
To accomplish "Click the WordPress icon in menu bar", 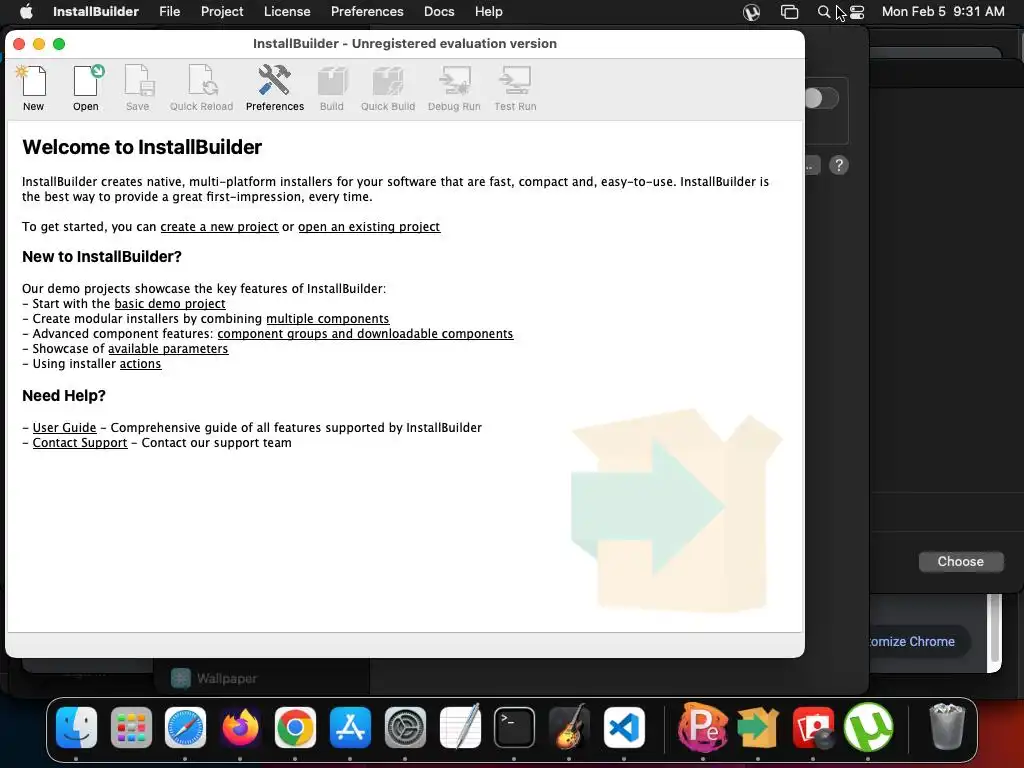I will 751,12.
